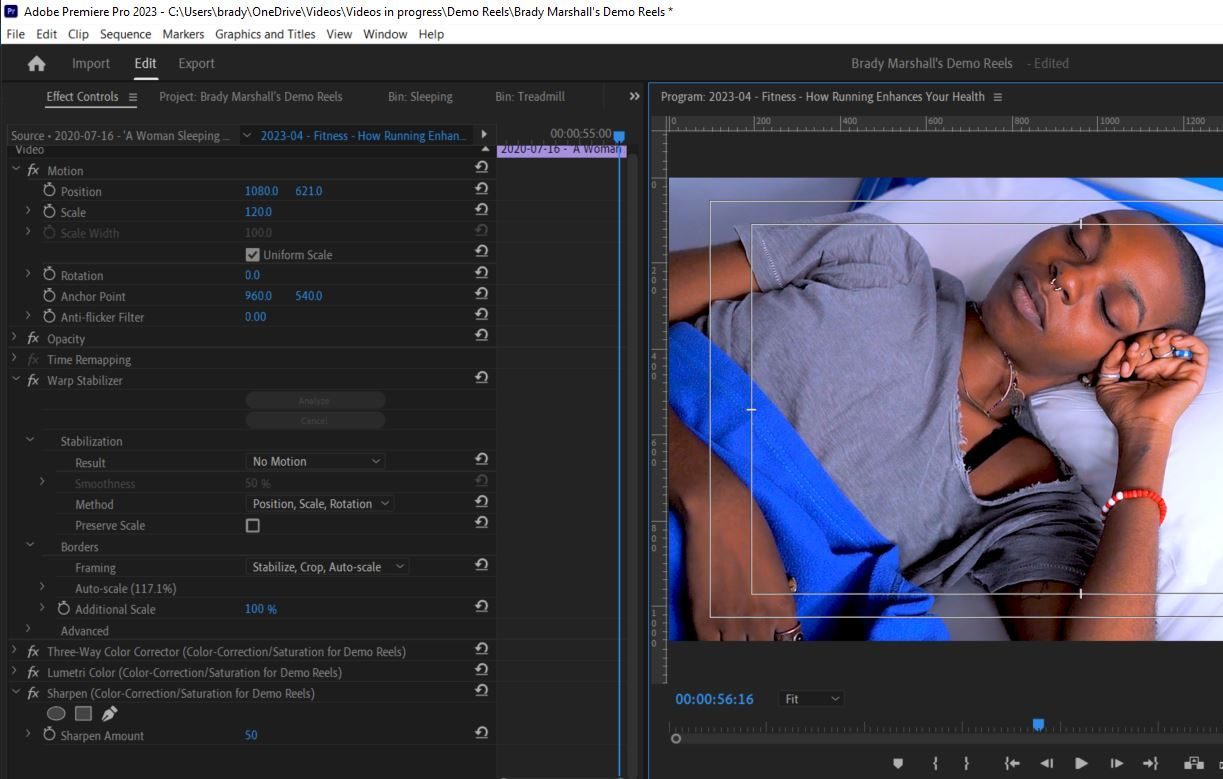Expand the Advanced section
This screenshot has width=1223, height=779.
(28, 629)
